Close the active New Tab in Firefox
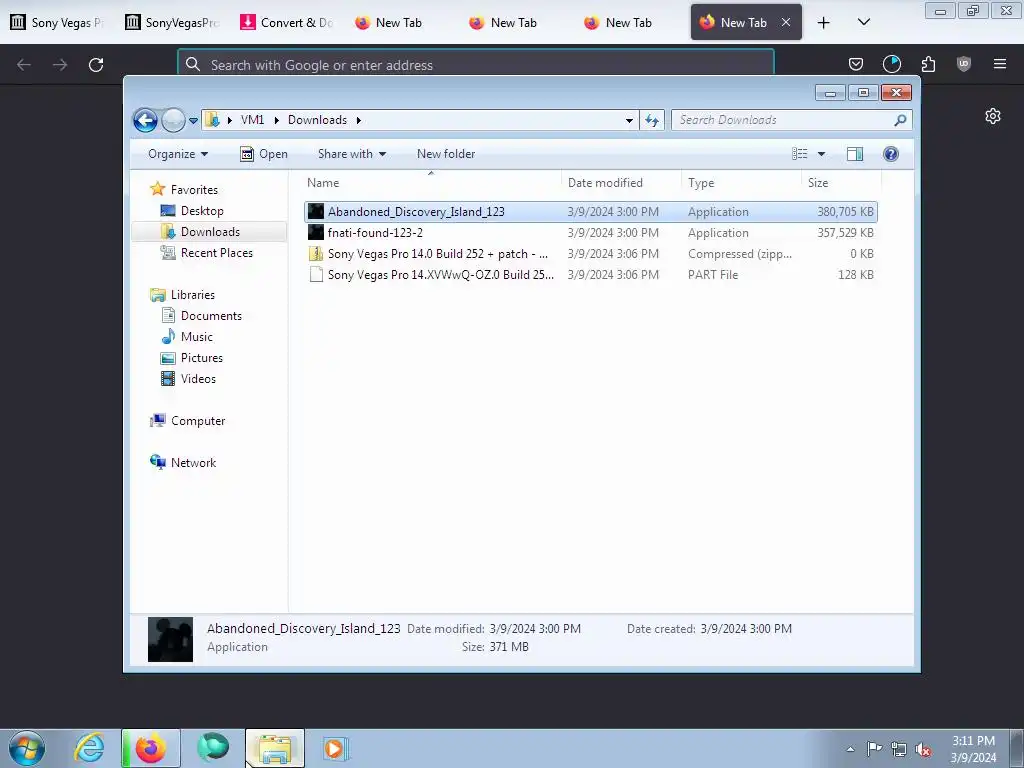1024x768 pixels. point(786,22)
